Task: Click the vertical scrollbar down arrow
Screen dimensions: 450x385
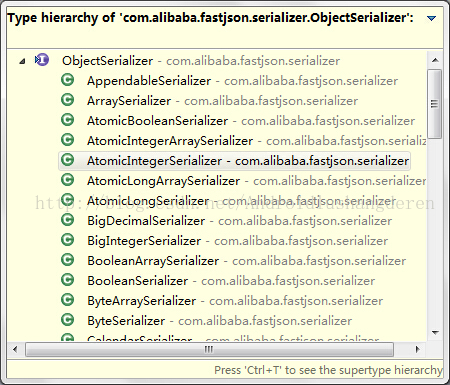Action: pos(435,332)
